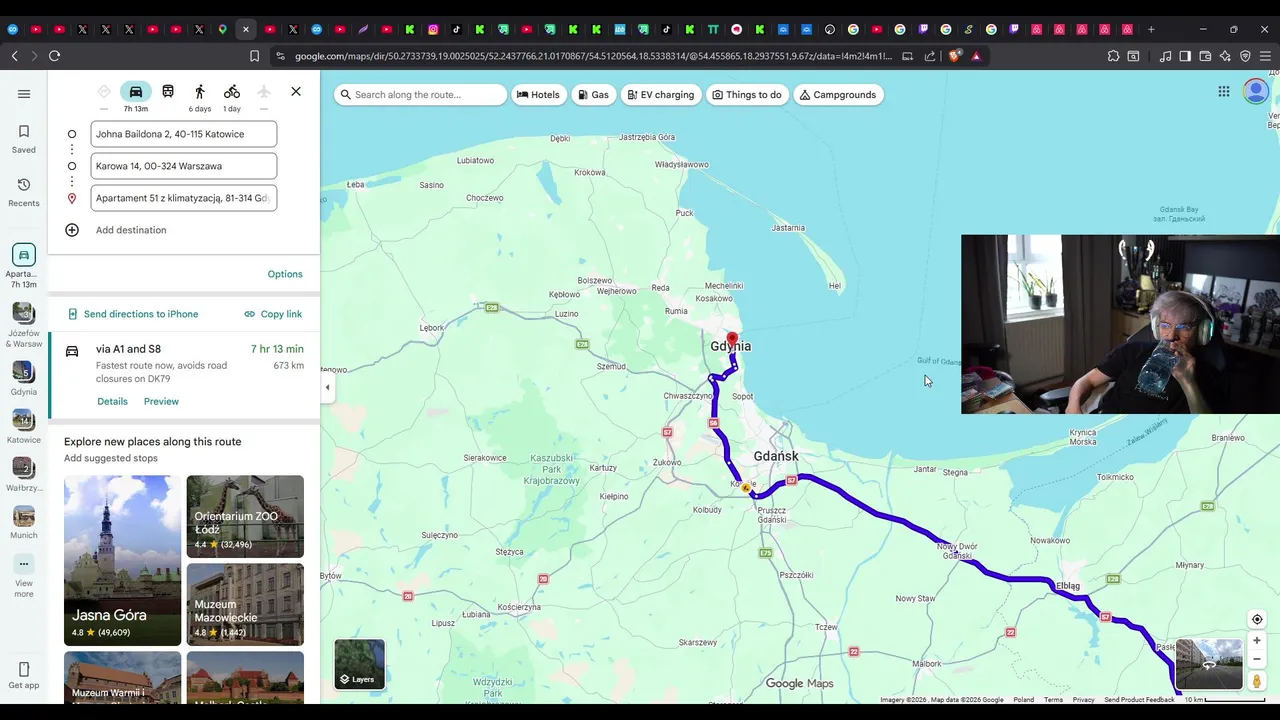Click Gdańsk city label on map
This screenshot has width=1280, height=720.
click(776, 456)
